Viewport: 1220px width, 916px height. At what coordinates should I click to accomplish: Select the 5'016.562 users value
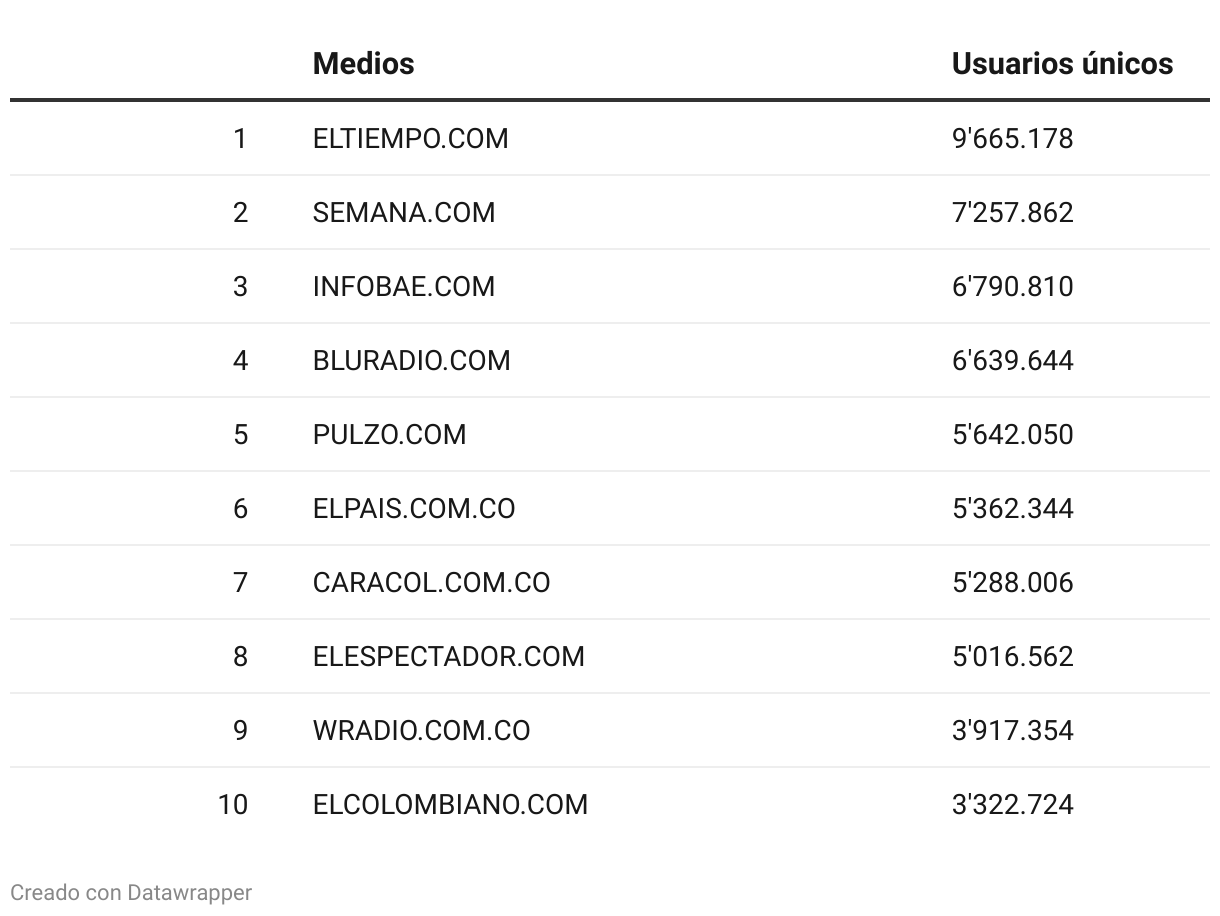[x=1012, y=656]
